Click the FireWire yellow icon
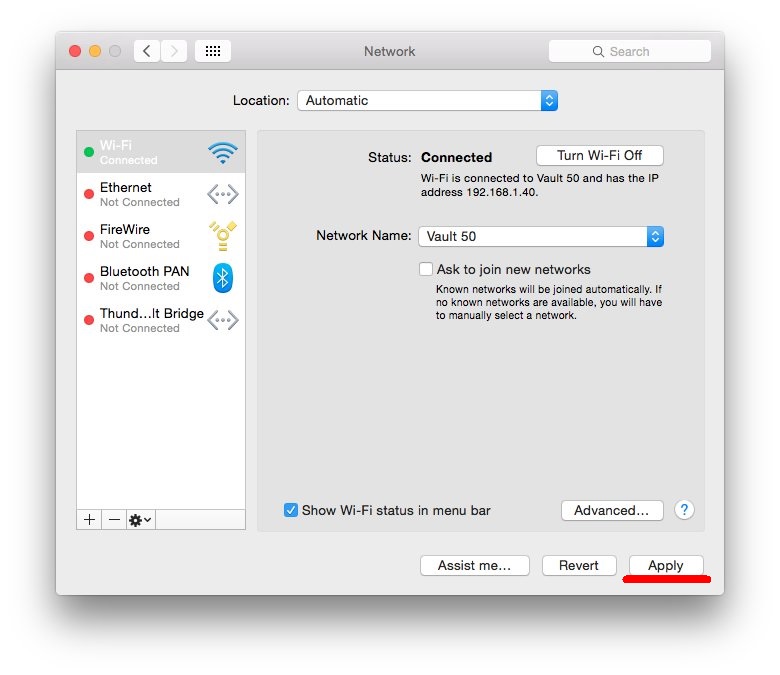The height and width of the screenshot is (675, 780). (223, 236)
